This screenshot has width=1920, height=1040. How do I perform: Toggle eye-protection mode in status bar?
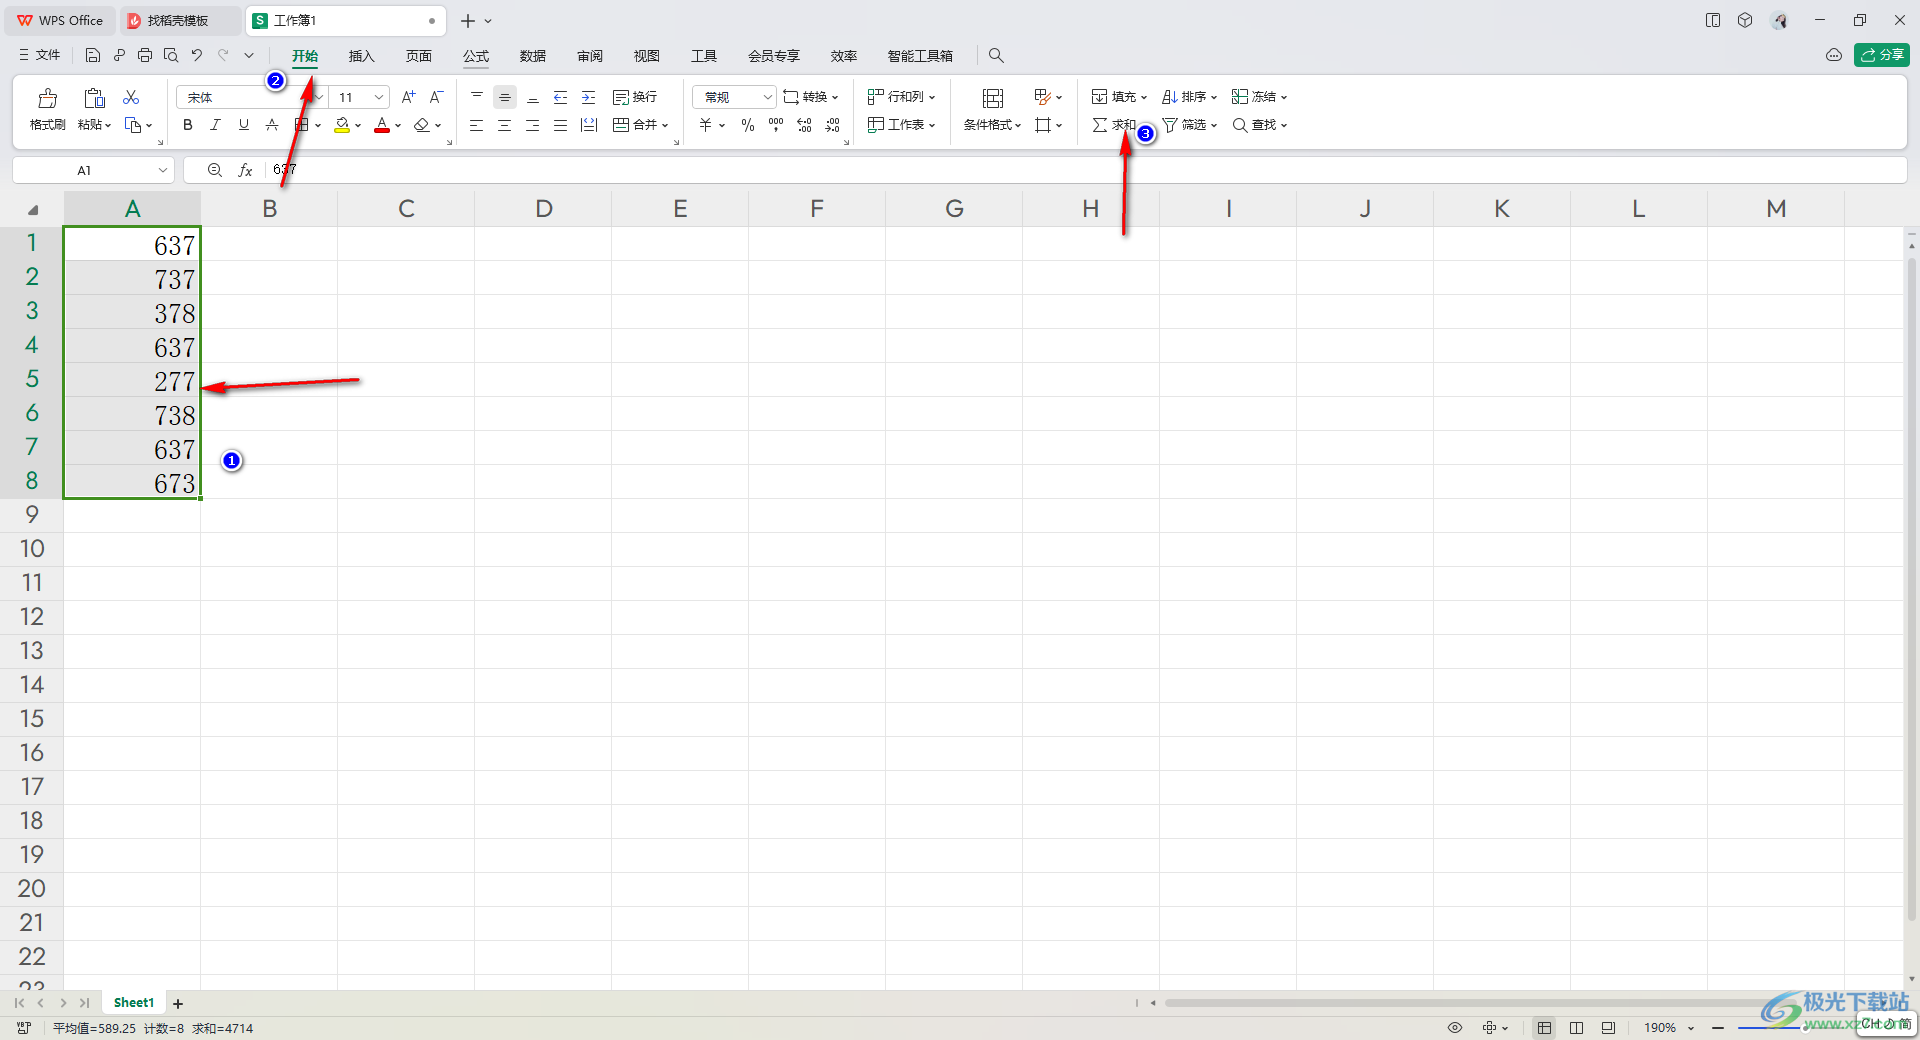1455,1028
